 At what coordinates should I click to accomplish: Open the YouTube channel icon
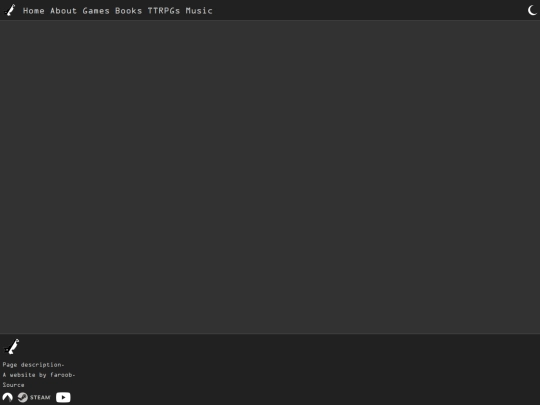point(63,397)
